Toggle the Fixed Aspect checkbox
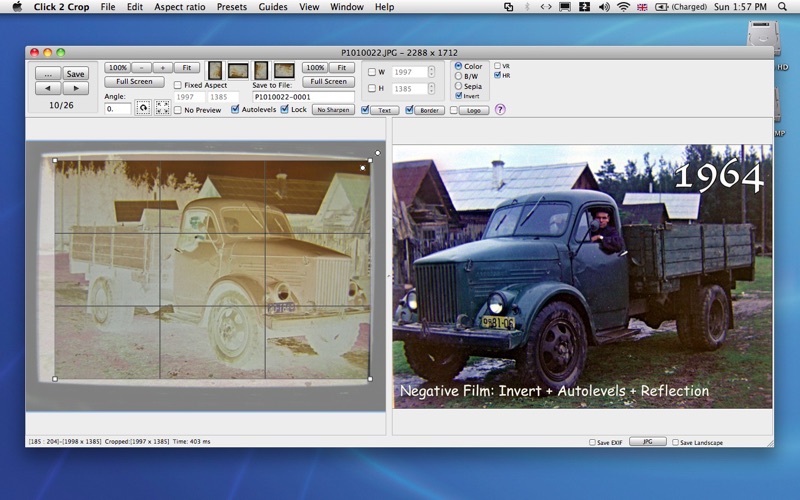This screenshot has height=500, width=800. pos(178,85)
